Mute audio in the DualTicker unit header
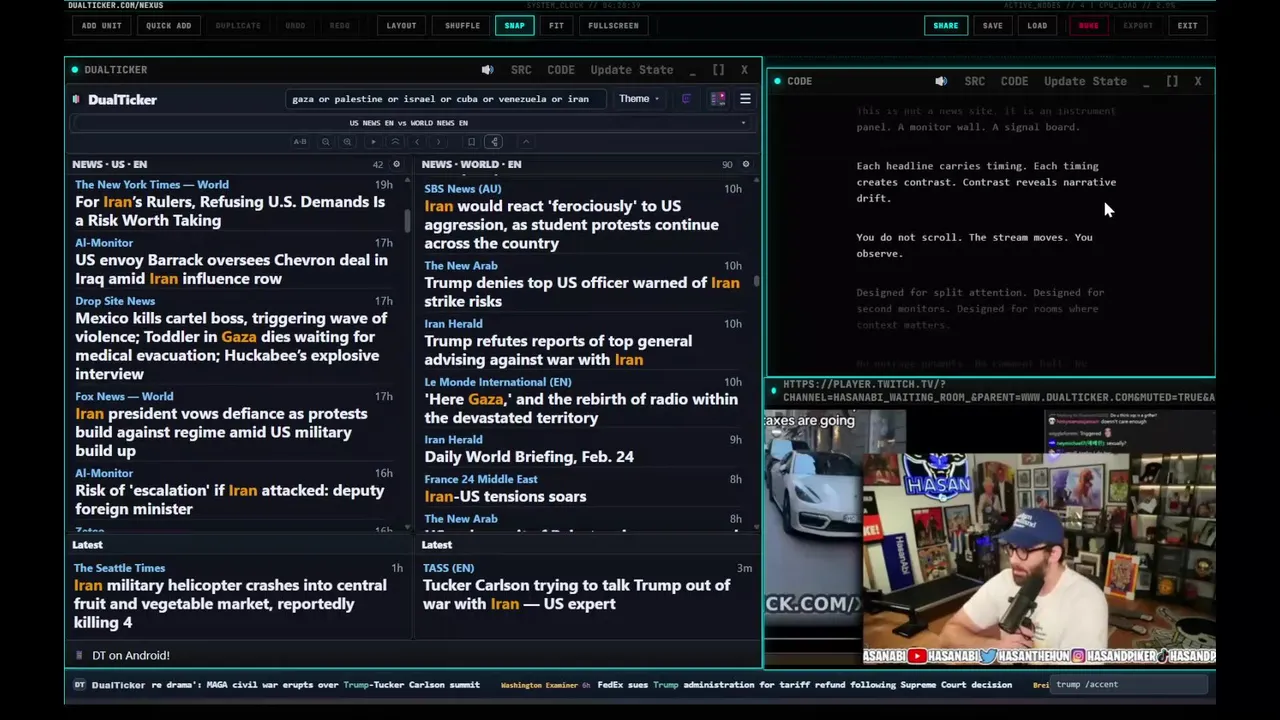The image size is (1280, 720). pos(487,70)
